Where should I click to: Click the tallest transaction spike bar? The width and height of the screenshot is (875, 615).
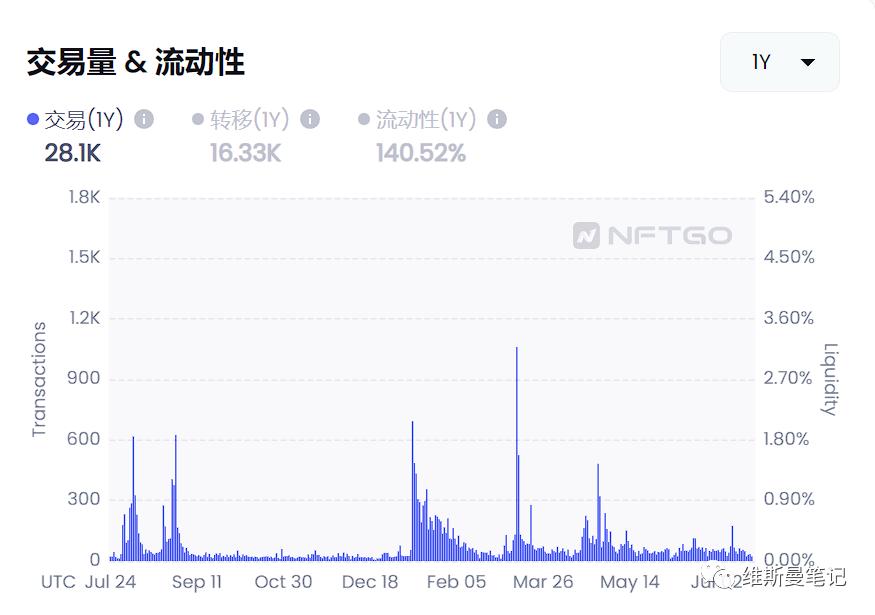tap(516, 450)
